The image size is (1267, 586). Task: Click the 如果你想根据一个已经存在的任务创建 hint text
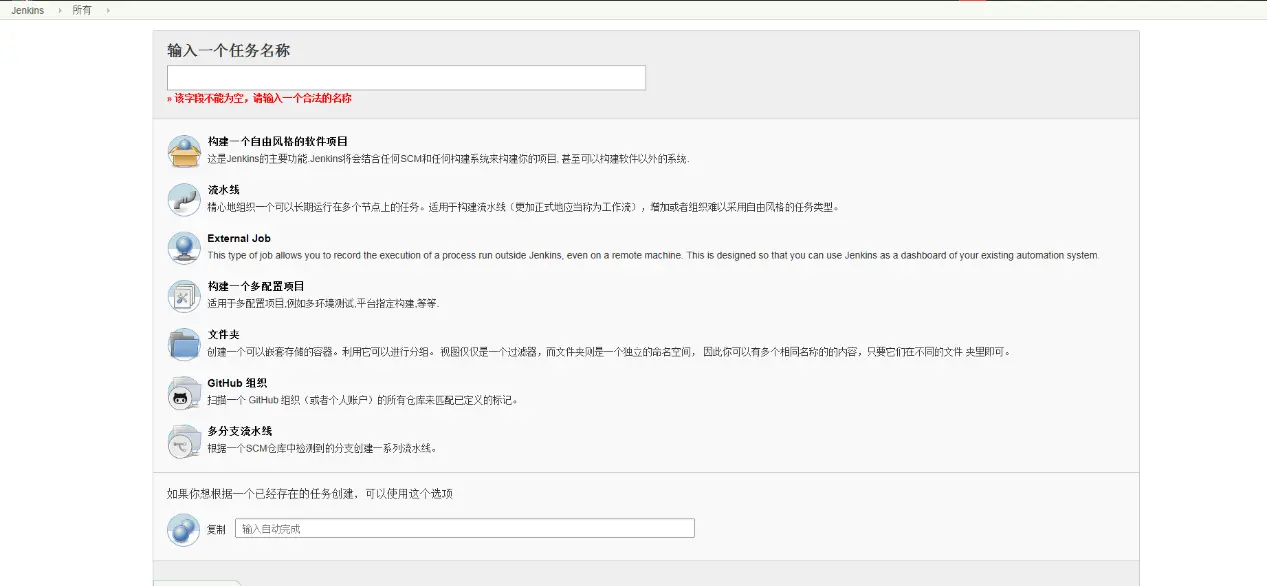[310, 493]
